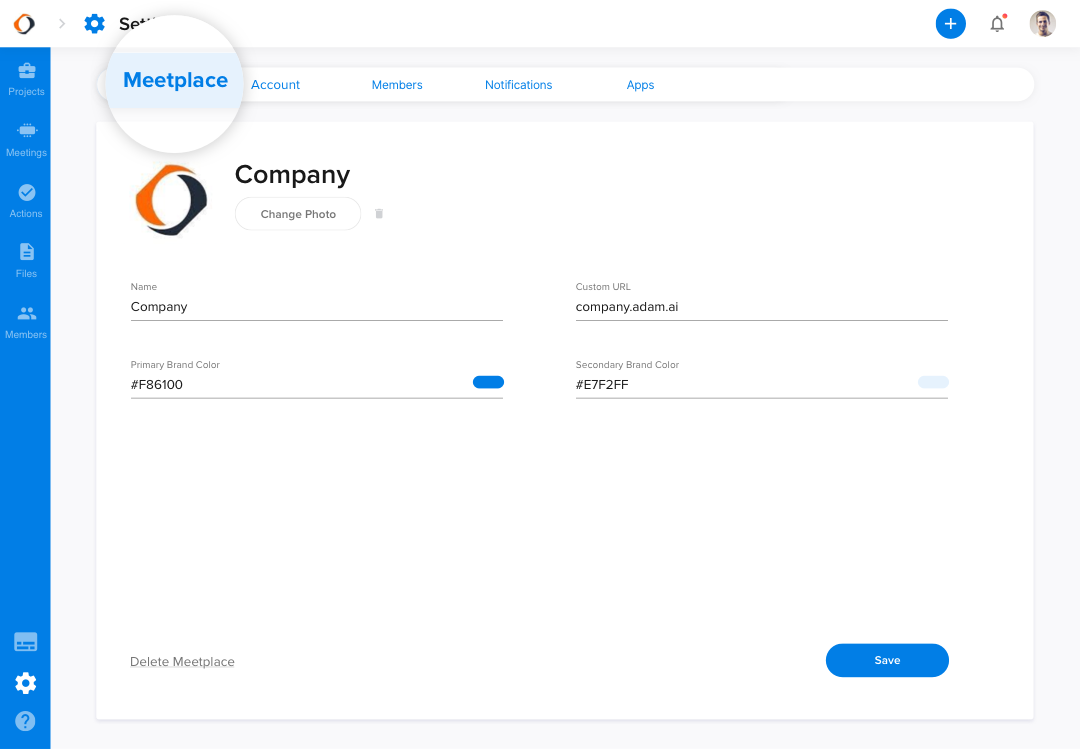Switch to the Members tab

pos(397,85)
